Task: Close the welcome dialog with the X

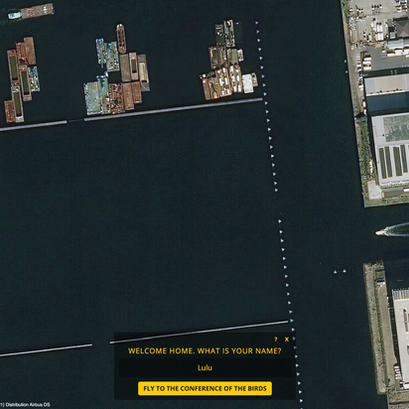Action: [x=287, y=339]
